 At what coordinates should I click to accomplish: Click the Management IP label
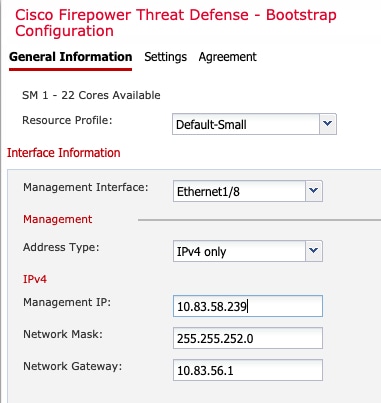[67, 302]
